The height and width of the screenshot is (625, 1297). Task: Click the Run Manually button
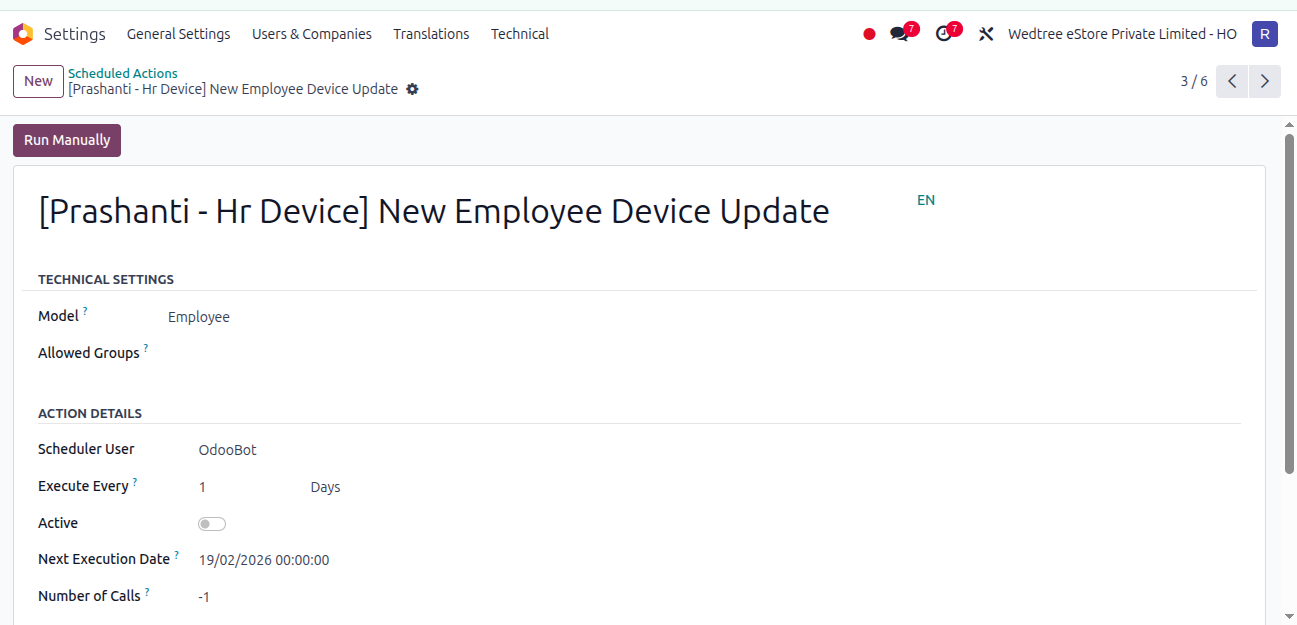click(67, 140)
